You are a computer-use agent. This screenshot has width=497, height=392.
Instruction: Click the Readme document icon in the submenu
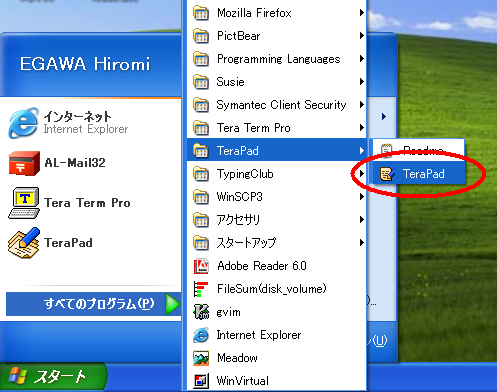387,150
